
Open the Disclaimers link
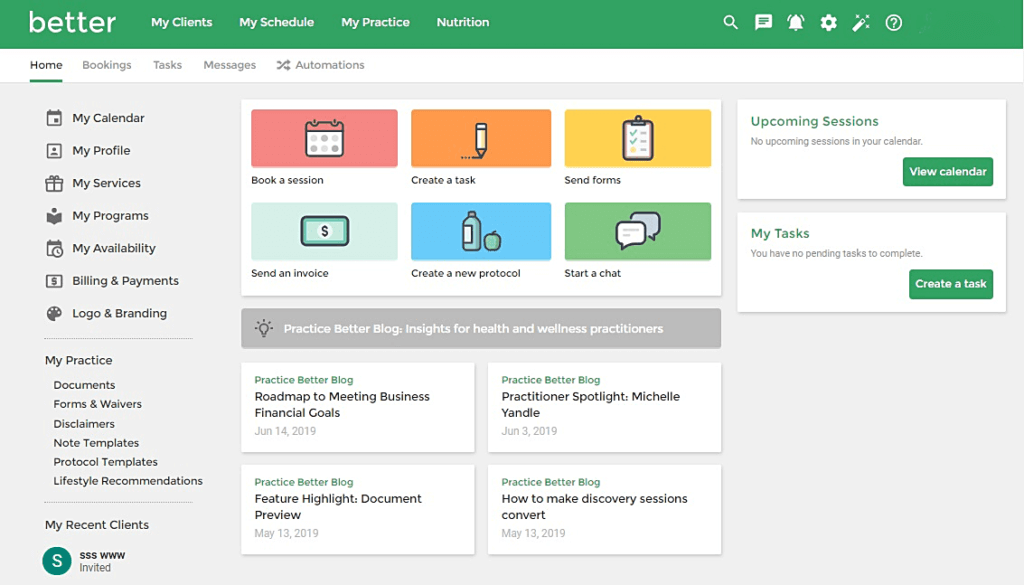84,424
